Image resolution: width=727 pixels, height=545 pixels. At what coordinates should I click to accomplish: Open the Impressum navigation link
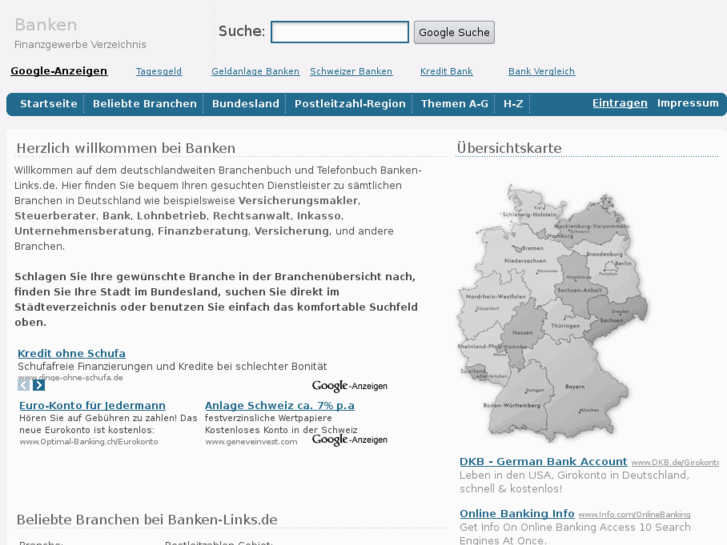tap(688, 103)
